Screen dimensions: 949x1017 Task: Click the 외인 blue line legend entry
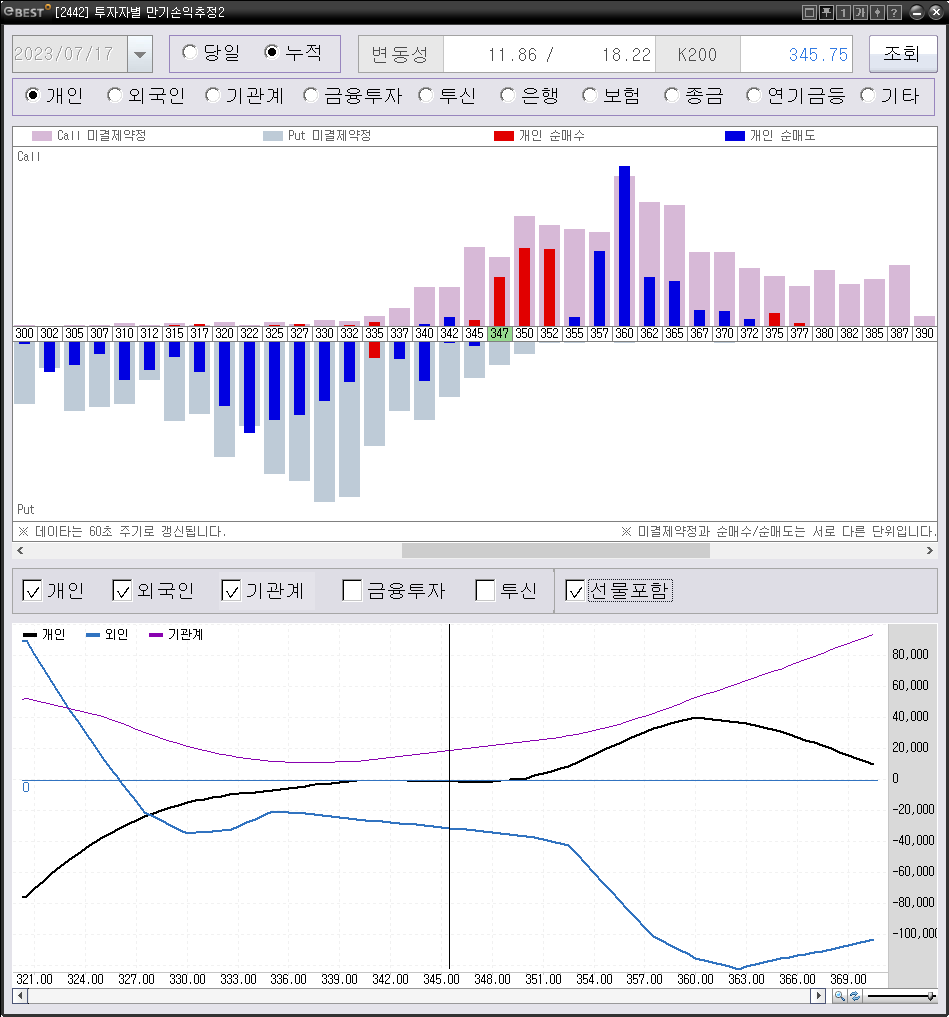(x=107, y=634)
